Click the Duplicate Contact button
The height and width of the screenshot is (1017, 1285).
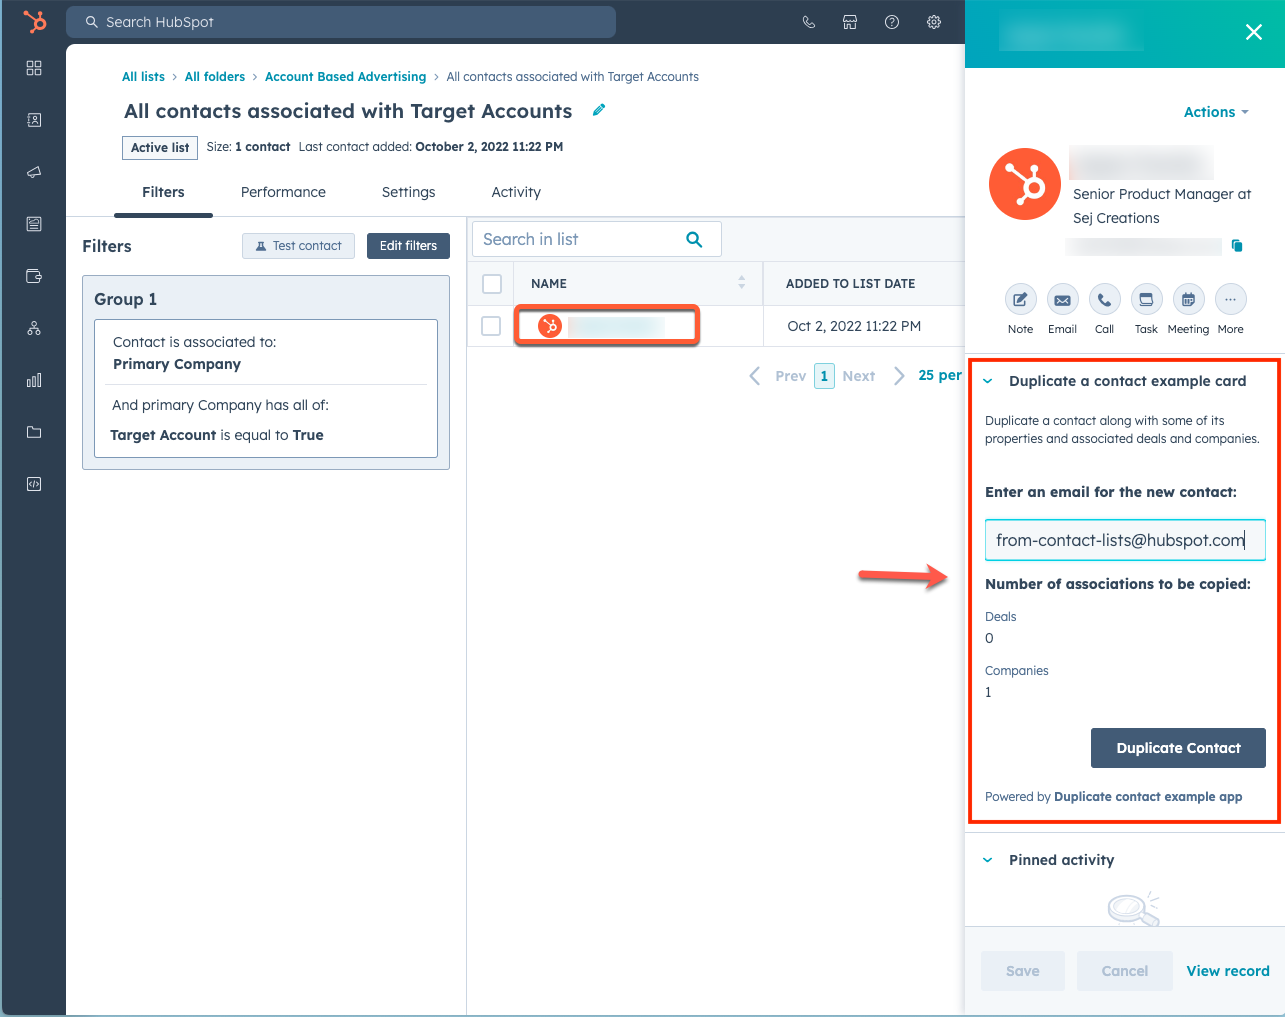(1178, 748)
